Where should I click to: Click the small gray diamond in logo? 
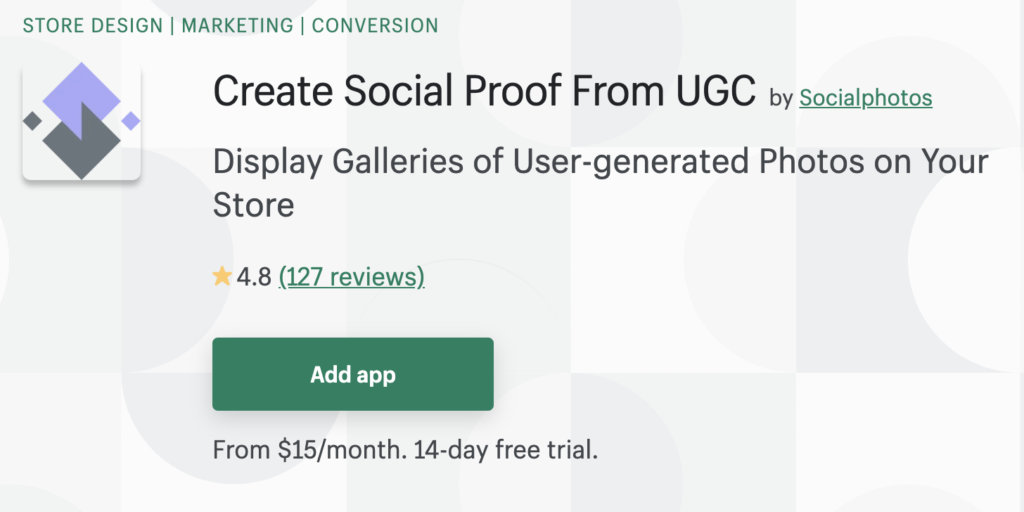click(33, 121)
